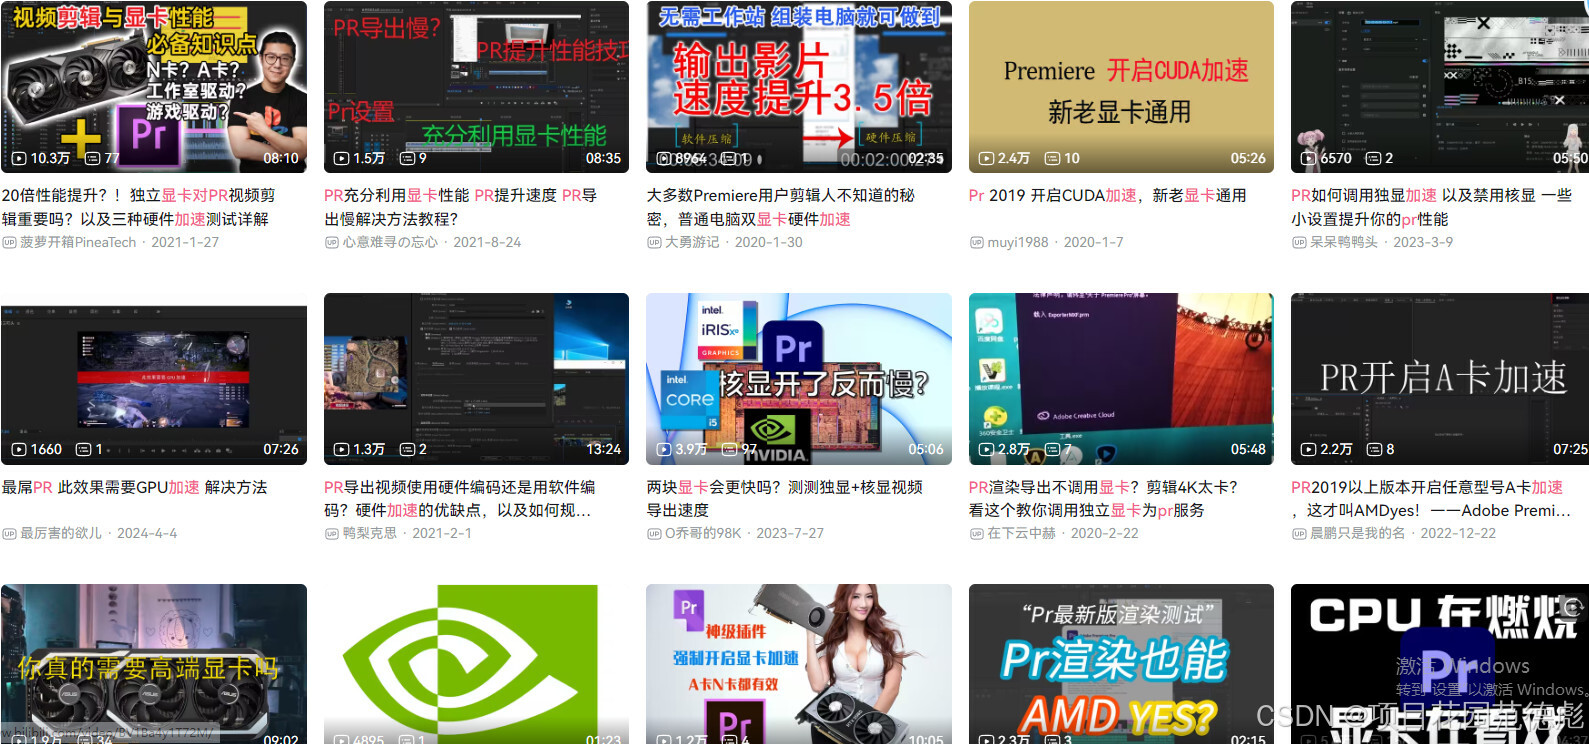Visit uploader 鸭梨克思
Screen dimensions: 1589x744
370,534
